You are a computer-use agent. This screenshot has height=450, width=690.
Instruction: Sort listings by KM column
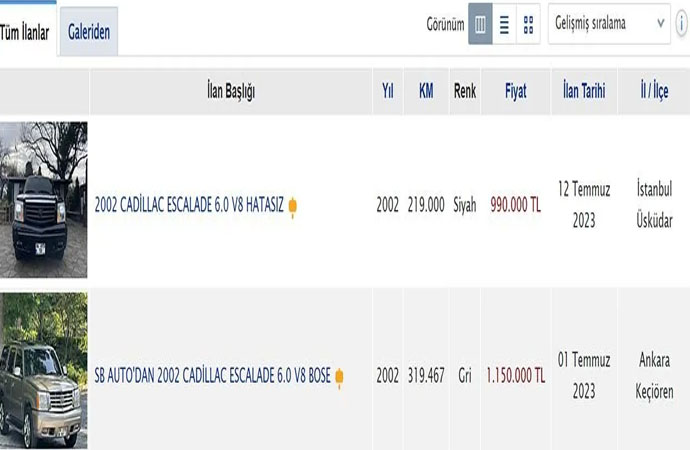tap(426, 91)
